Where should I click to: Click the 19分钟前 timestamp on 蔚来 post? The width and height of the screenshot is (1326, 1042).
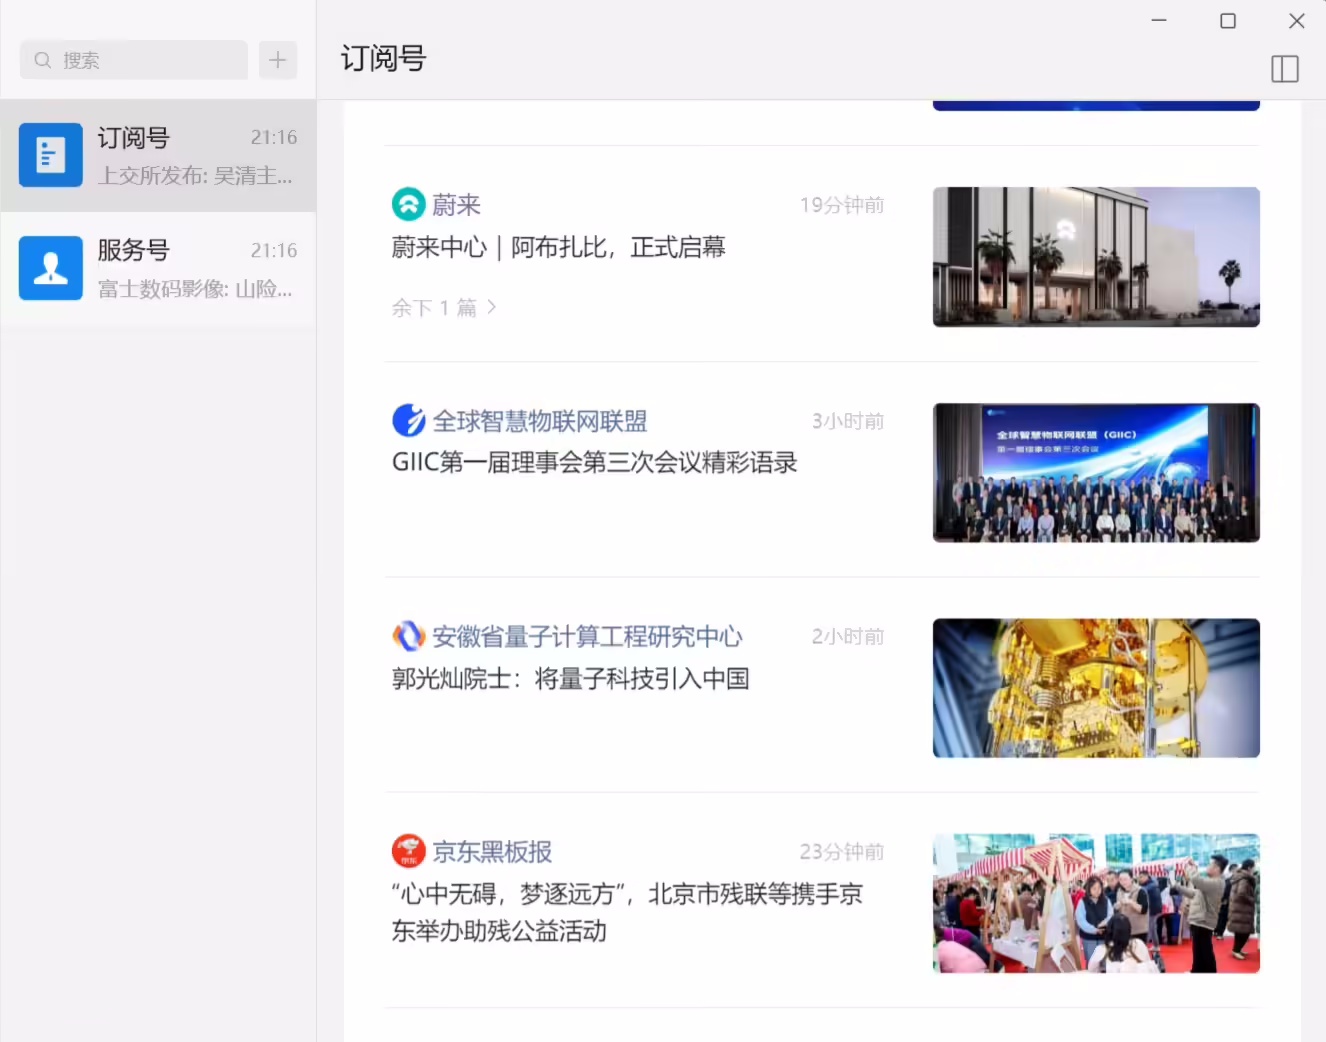click(x=842, y=205)
